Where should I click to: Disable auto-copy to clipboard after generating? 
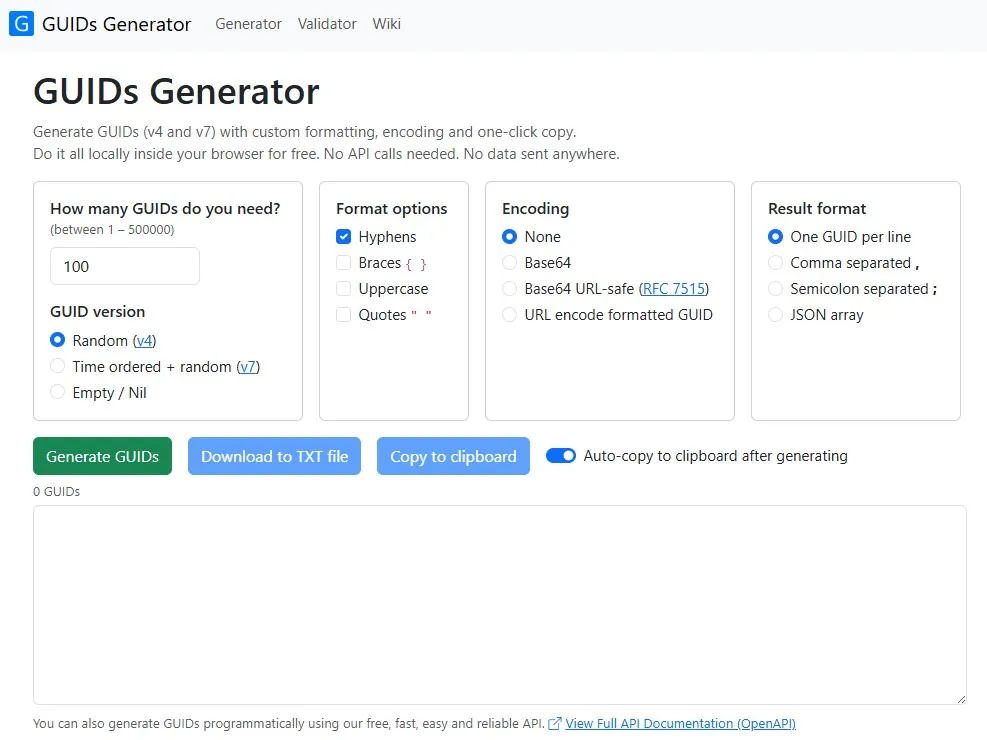[561, 455]
